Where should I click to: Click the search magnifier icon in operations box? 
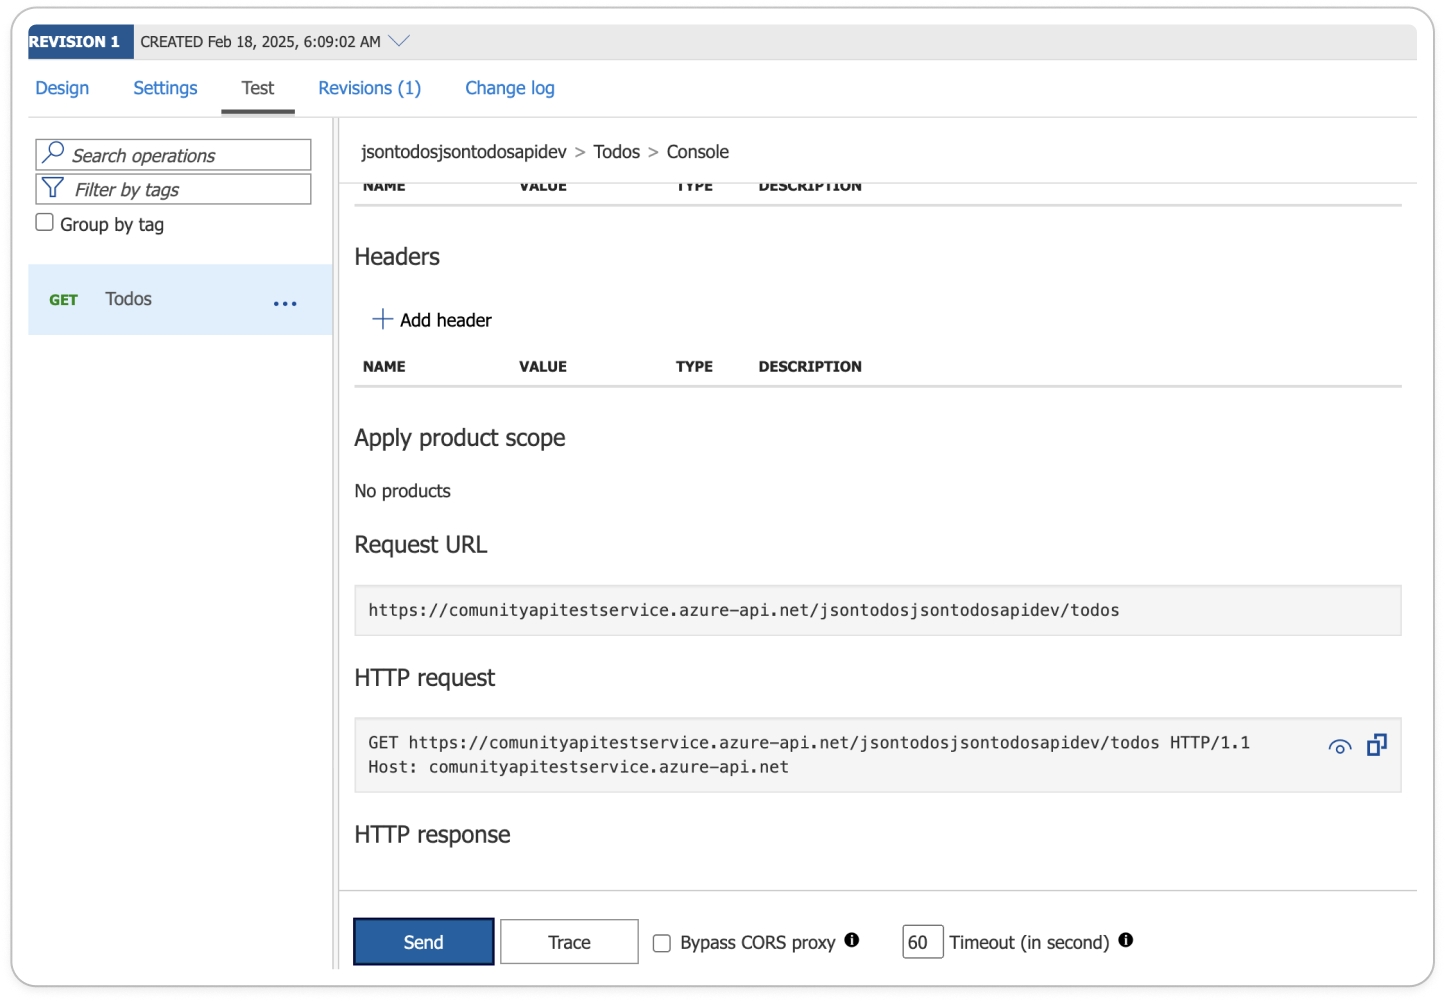[54, 153]
